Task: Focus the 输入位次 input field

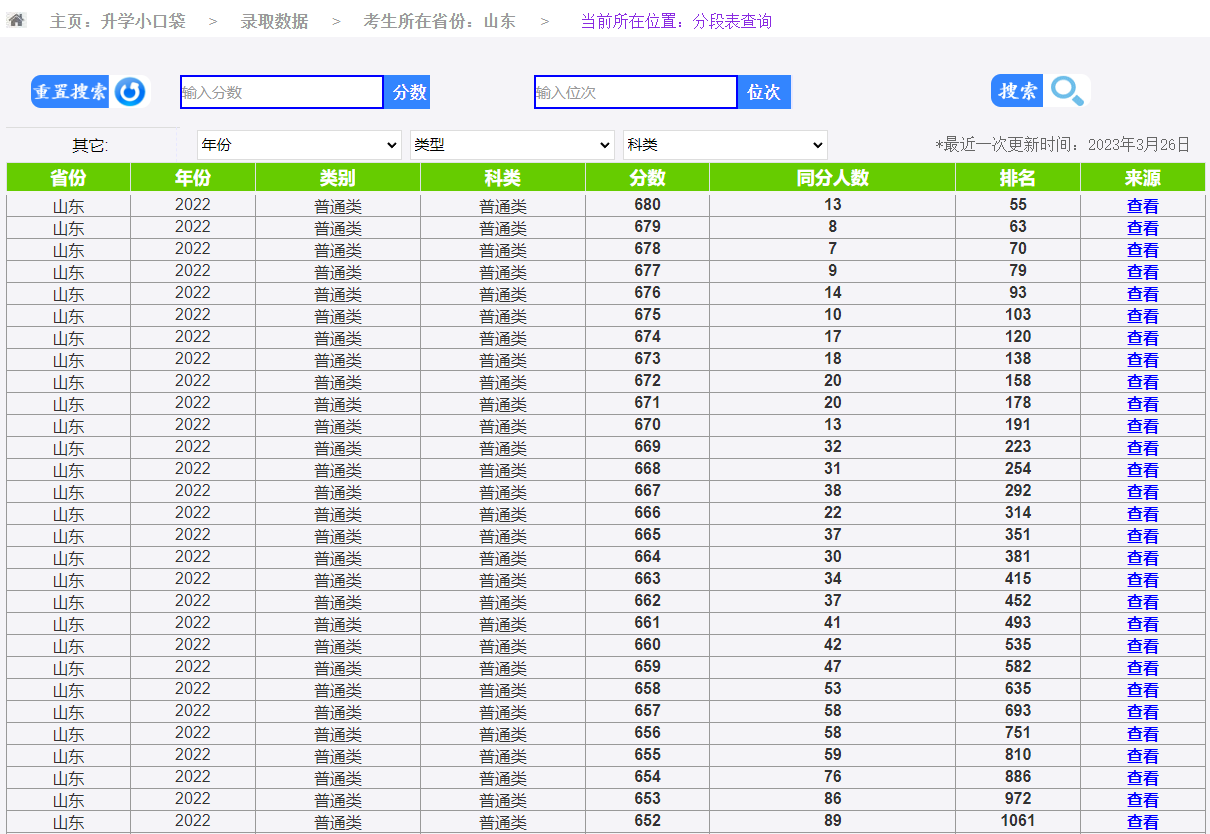Action: 635,92
